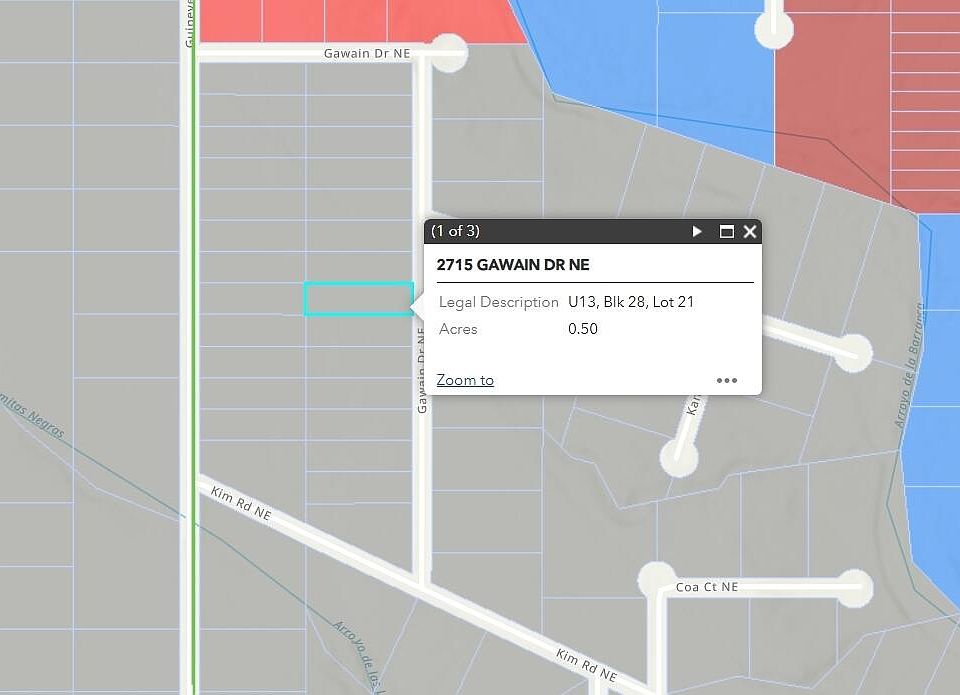Click the cul-de-sac at end of Coa Ct NE
The width and height of the screenshot is (960, 695).
(853, 588)
